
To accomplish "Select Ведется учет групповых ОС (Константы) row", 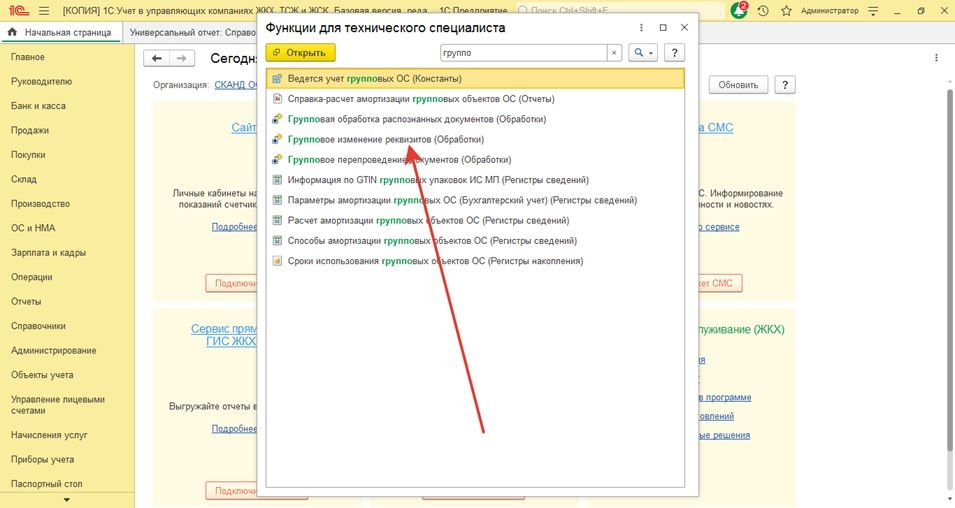I will click(475, 79).
